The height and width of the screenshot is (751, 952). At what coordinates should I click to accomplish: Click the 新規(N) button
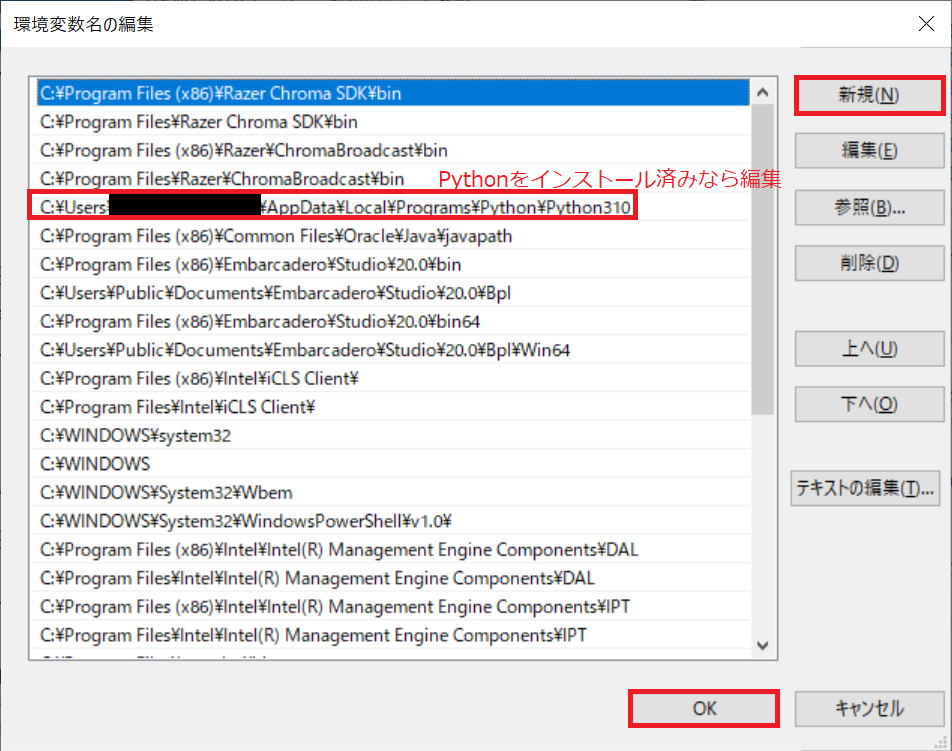pos(869,95)
